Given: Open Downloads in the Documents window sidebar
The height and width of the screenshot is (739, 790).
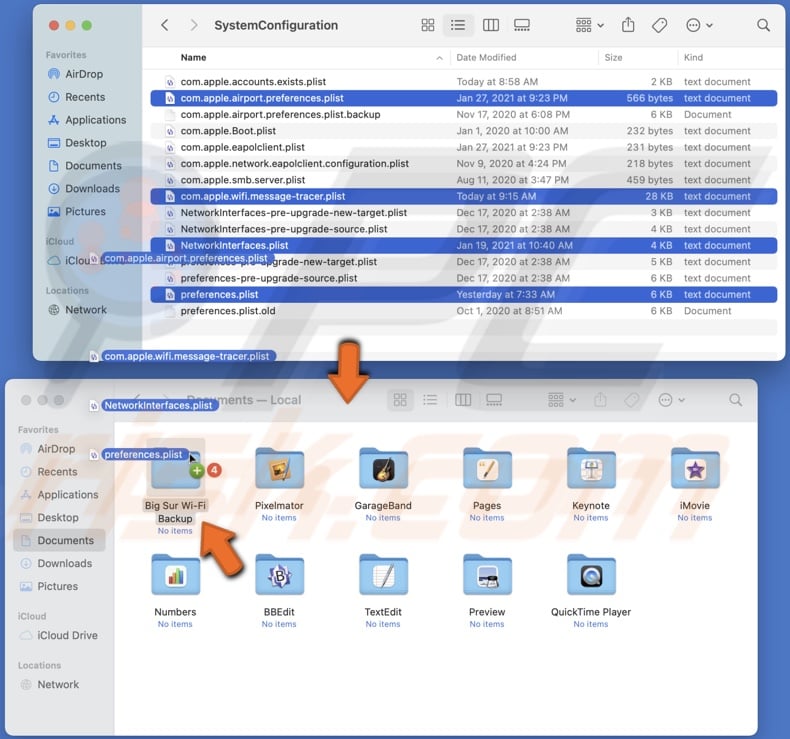Looking at the screenshot, I should [x=56, y=563].
